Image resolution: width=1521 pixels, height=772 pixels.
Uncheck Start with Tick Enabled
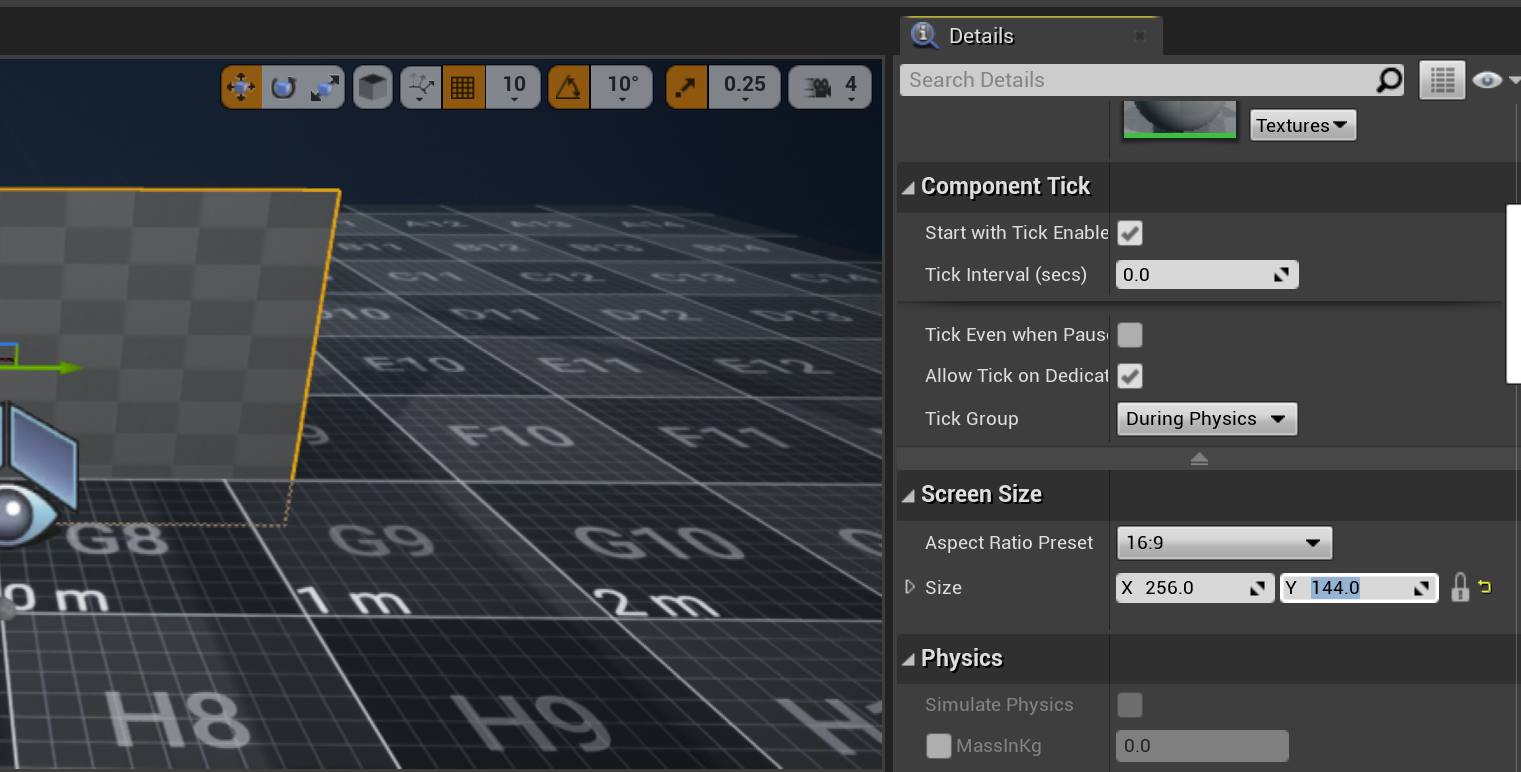(1130, 233)
